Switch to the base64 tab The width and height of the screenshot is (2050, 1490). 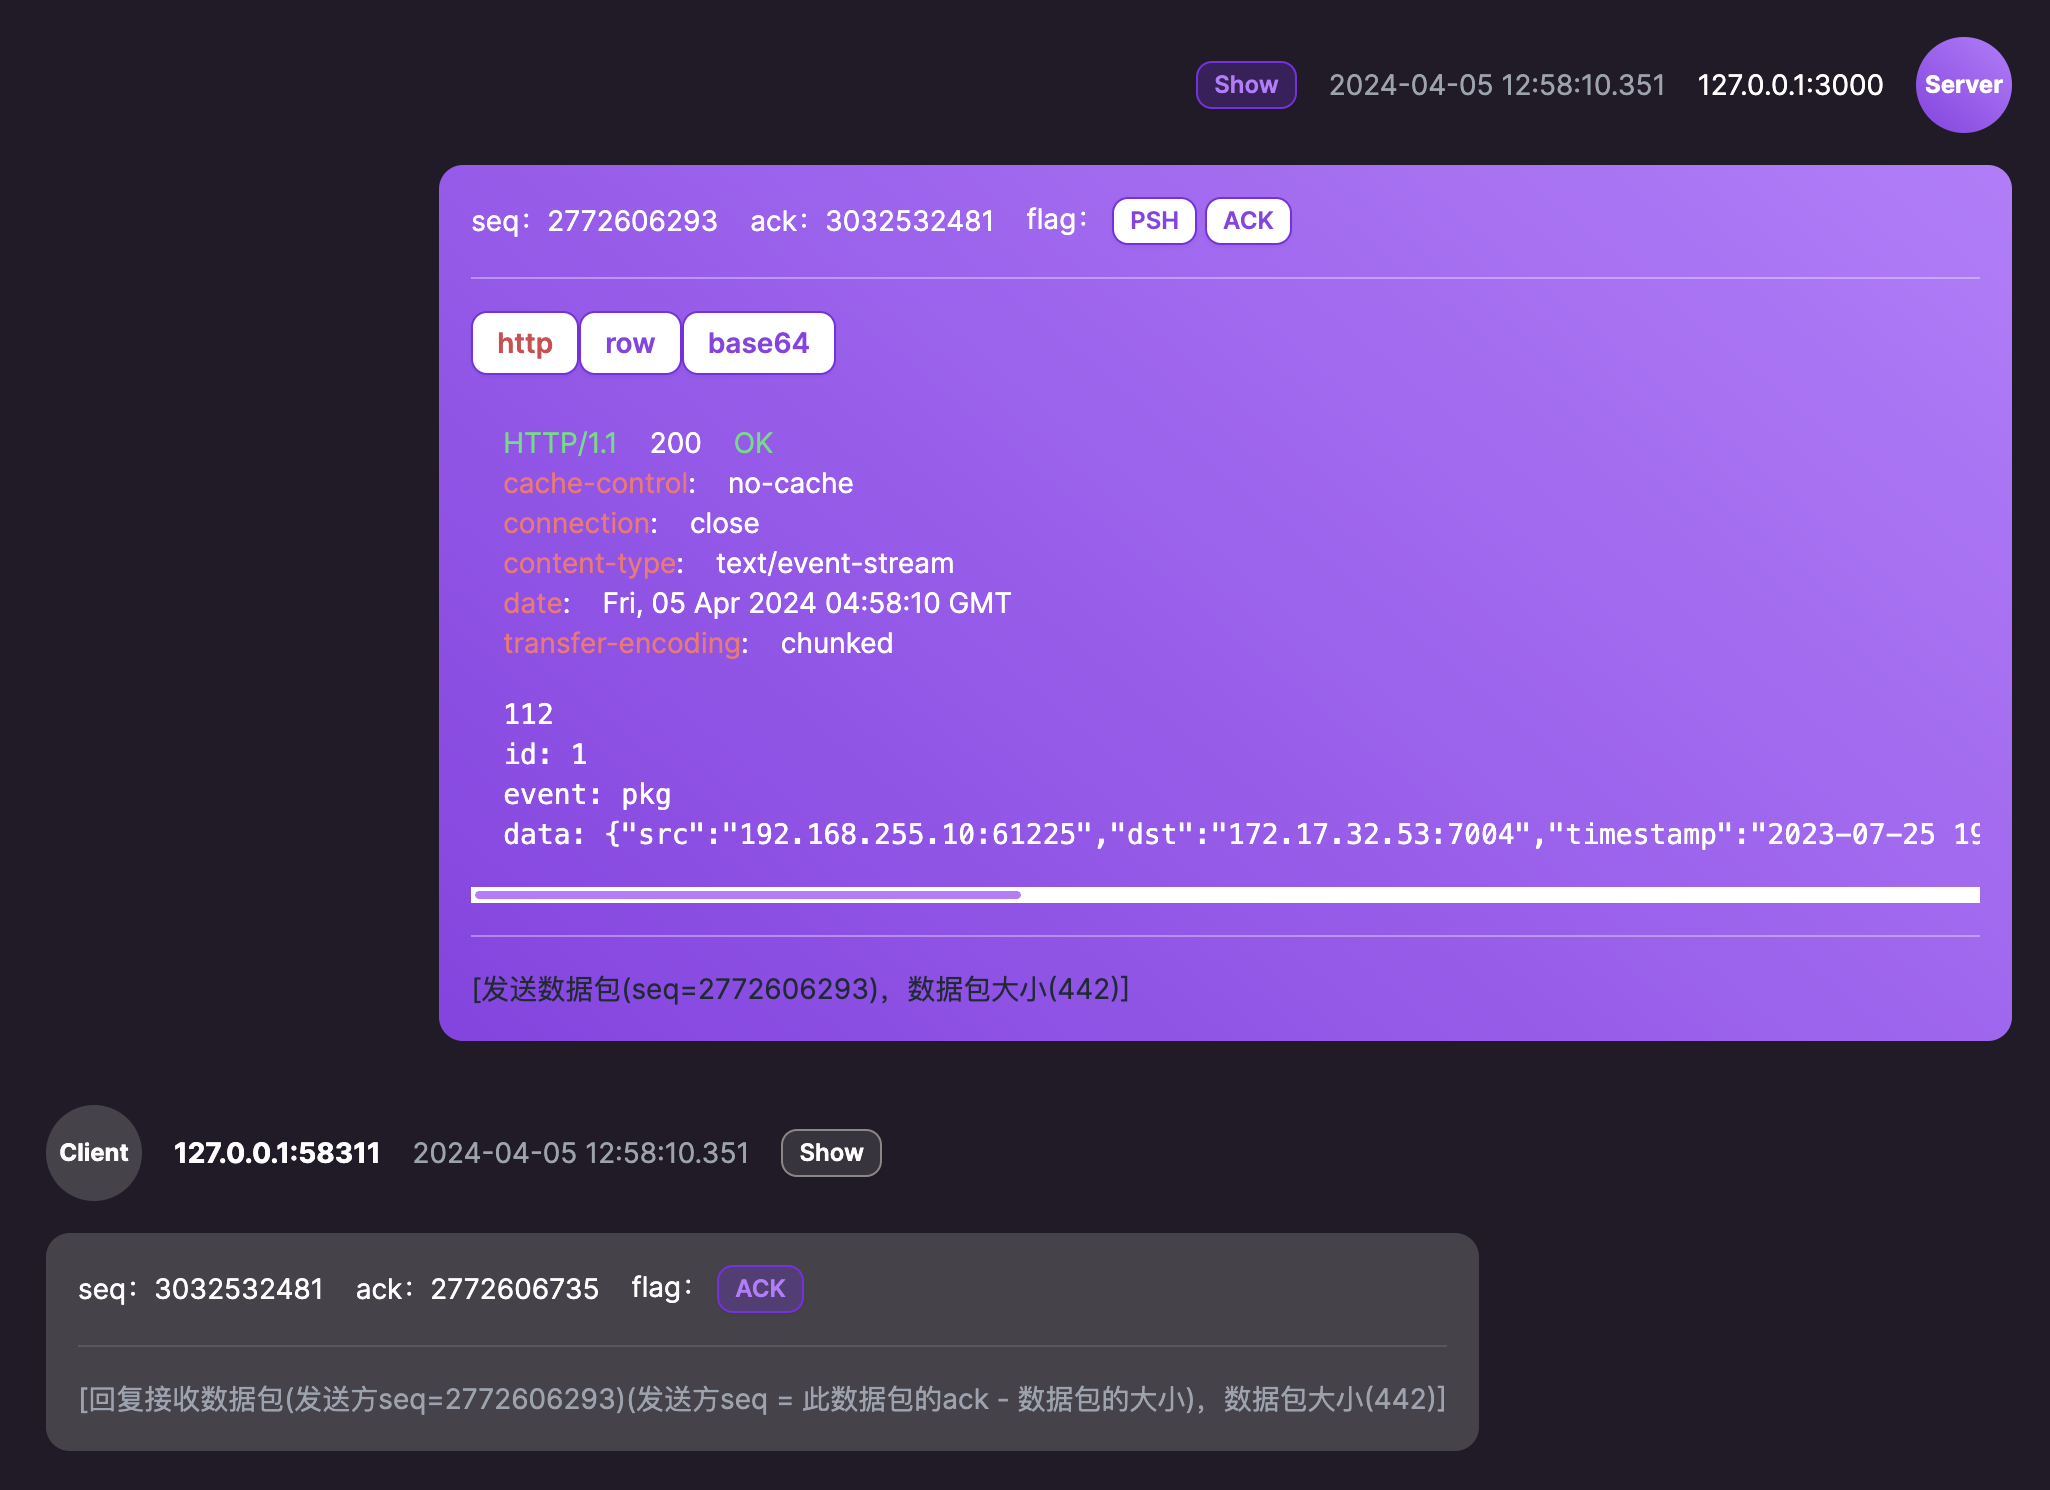pos(759,343)
